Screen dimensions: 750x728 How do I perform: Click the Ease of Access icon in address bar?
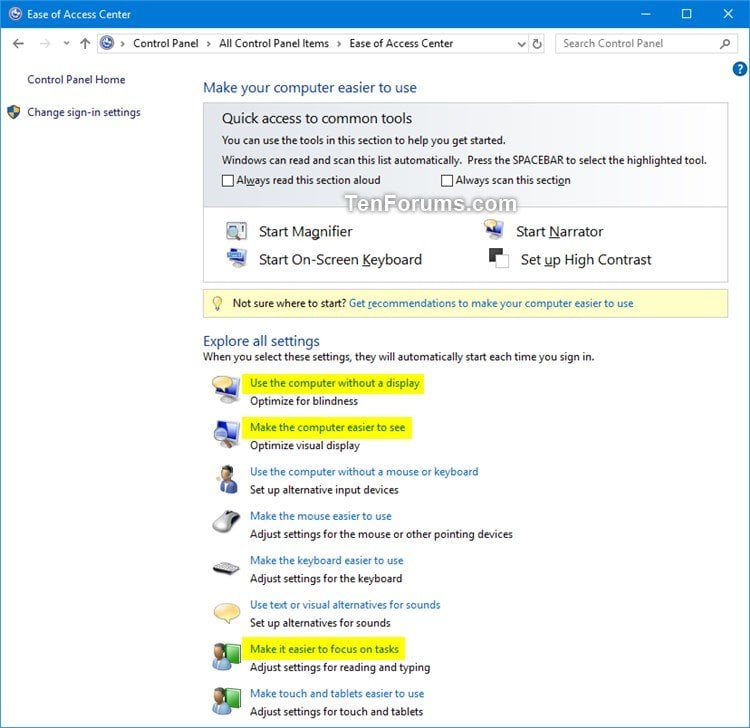coord(107,43)
